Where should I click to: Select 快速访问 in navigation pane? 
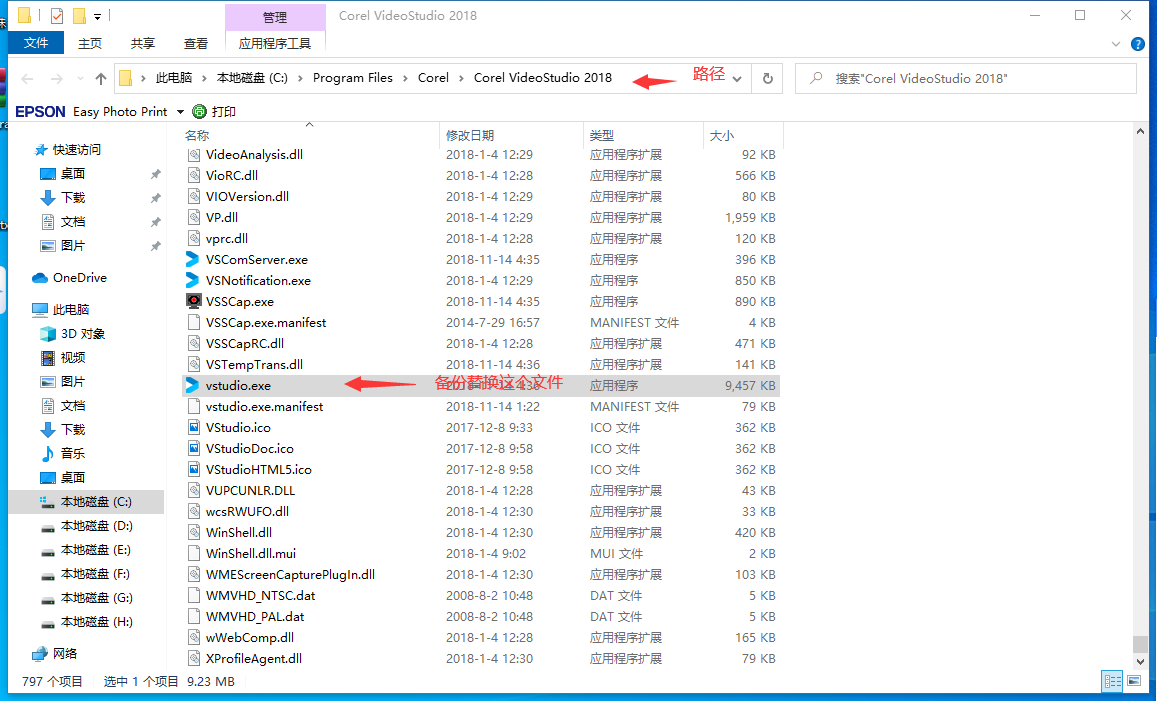click(x=68, y=150)
